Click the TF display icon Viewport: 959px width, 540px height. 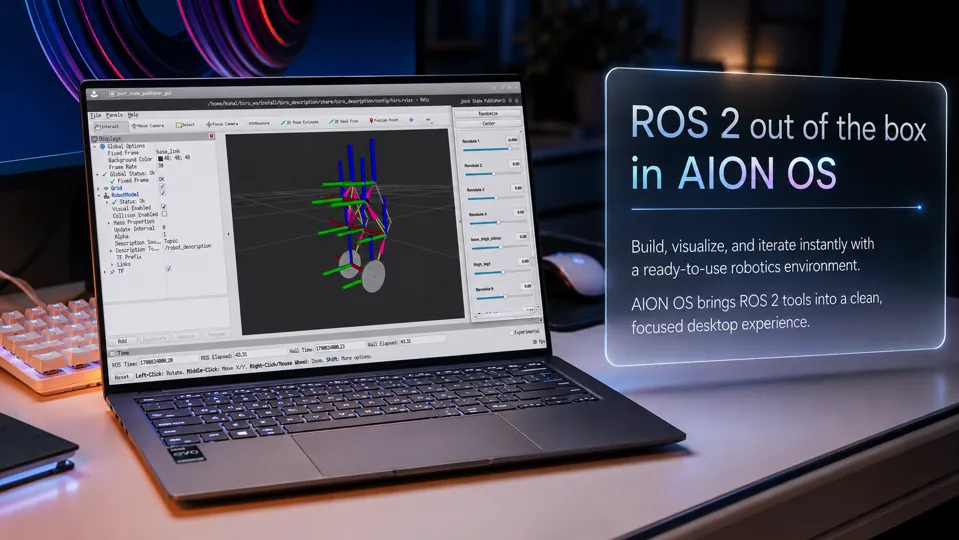112,272
